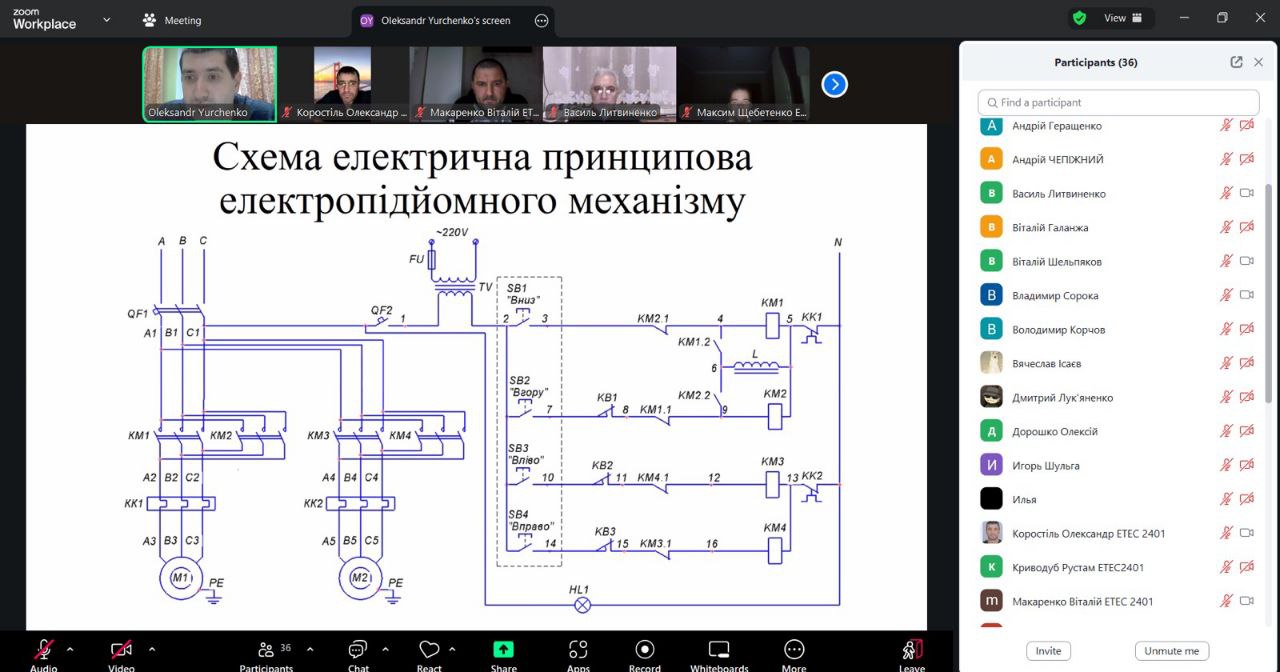Turn on camera with Video button
Viewport: 1280px width, 672px height.
coord(121,650)
